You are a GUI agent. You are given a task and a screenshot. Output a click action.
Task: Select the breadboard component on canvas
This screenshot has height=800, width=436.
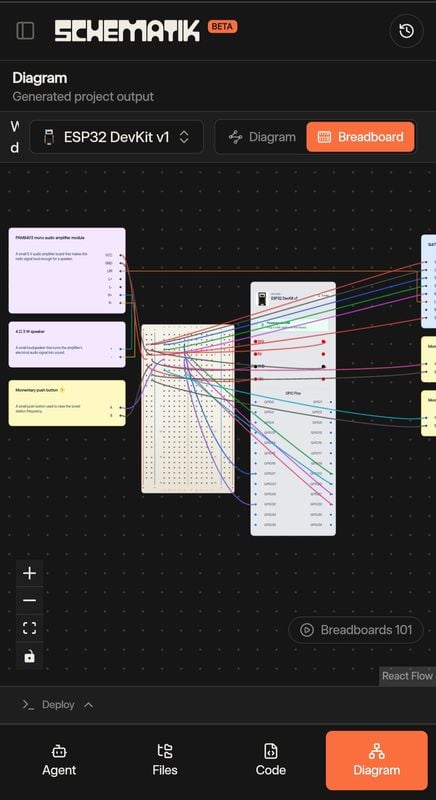(x=188, y=409)
